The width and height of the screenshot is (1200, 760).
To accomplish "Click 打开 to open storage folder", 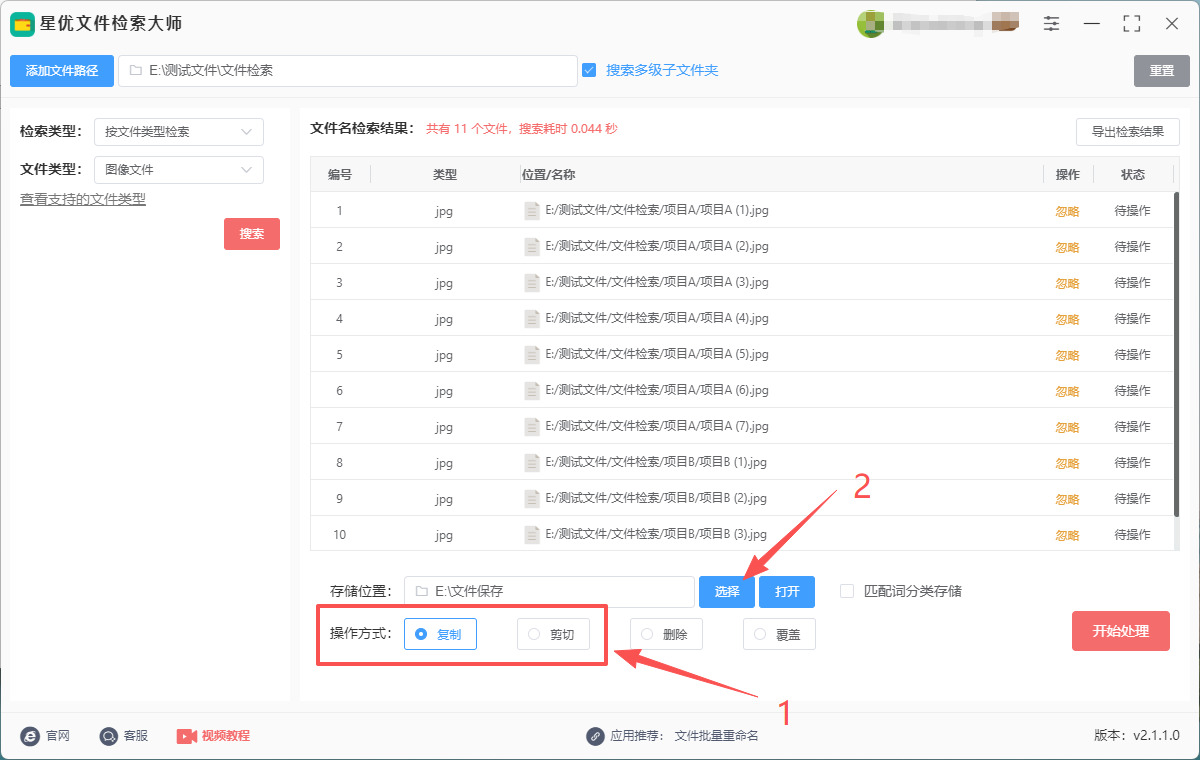I will [x=787, y=592].
